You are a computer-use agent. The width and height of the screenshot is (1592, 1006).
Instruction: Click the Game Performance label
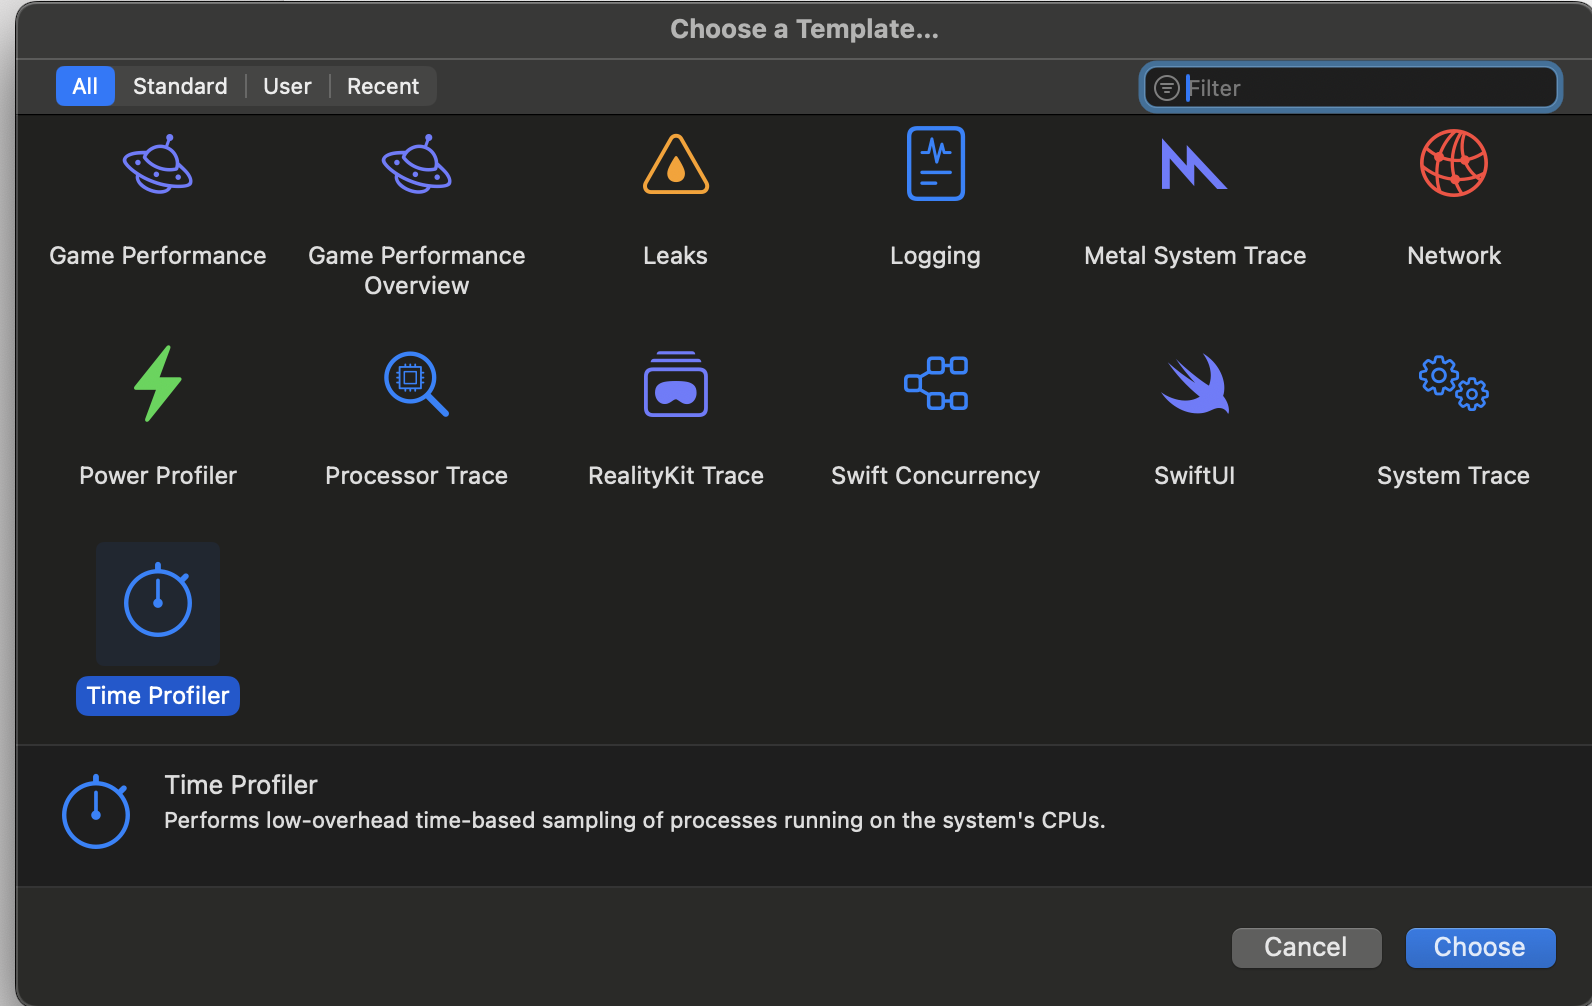click(x=158, y=256)
